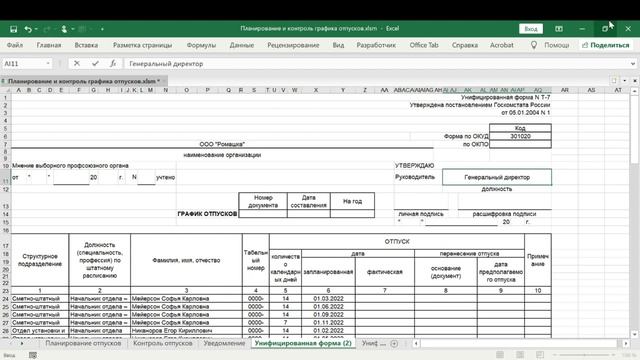Click the date cell 01.11.2022
The image size is (640, 360).
click(x=328, y=322)
